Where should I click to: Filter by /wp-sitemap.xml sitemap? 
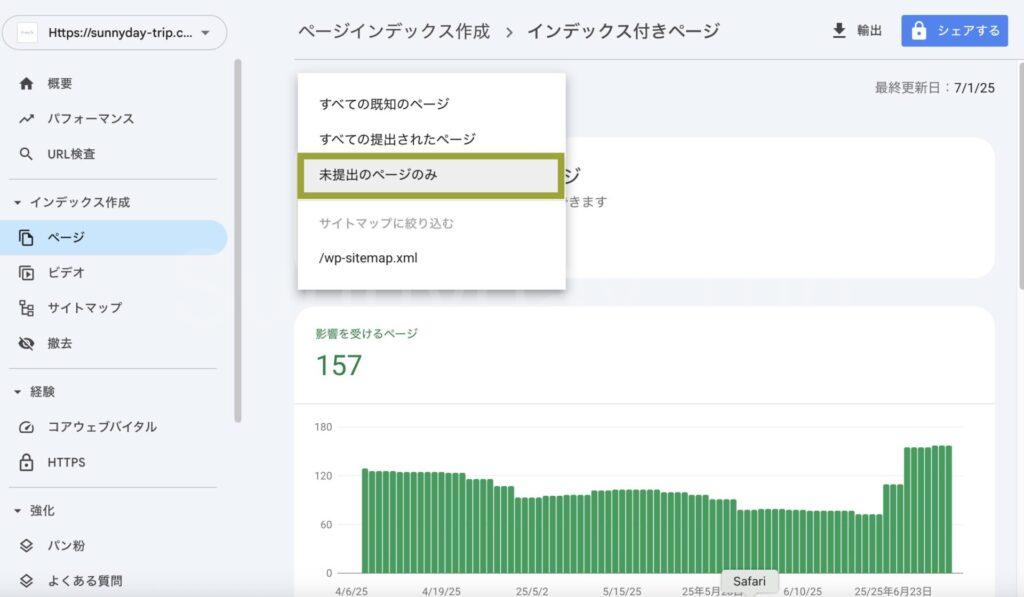tap(368, 258)
